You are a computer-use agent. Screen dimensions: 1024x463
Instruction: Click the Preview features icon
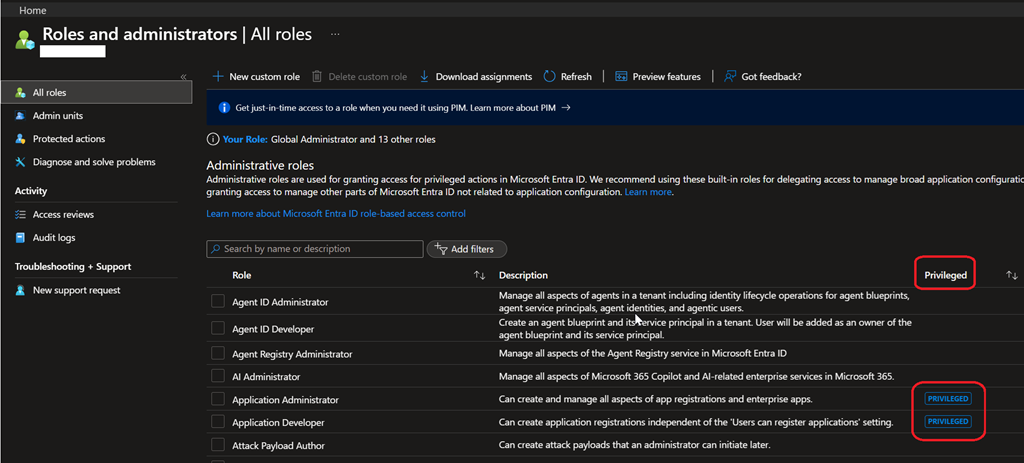pyautogui.click(x=621, y=77)
